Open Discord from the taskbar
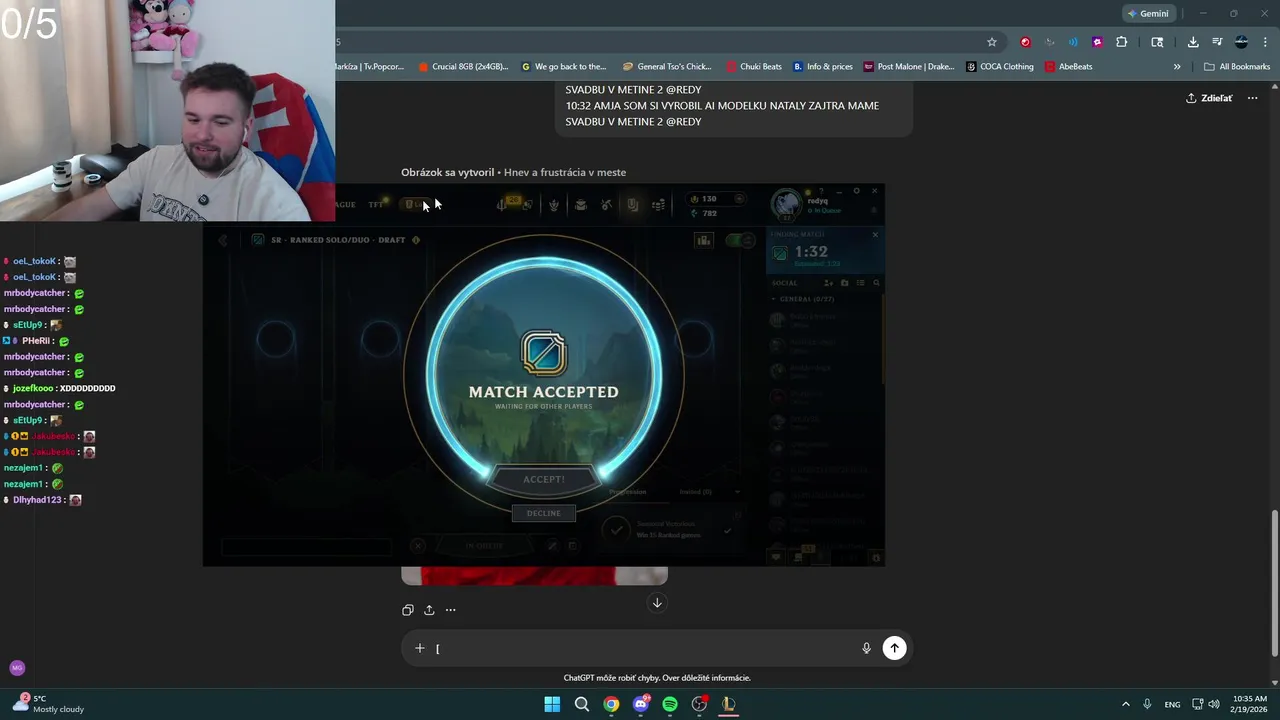1280x720 pixels. pyautogui.click(x=641, y=704)
